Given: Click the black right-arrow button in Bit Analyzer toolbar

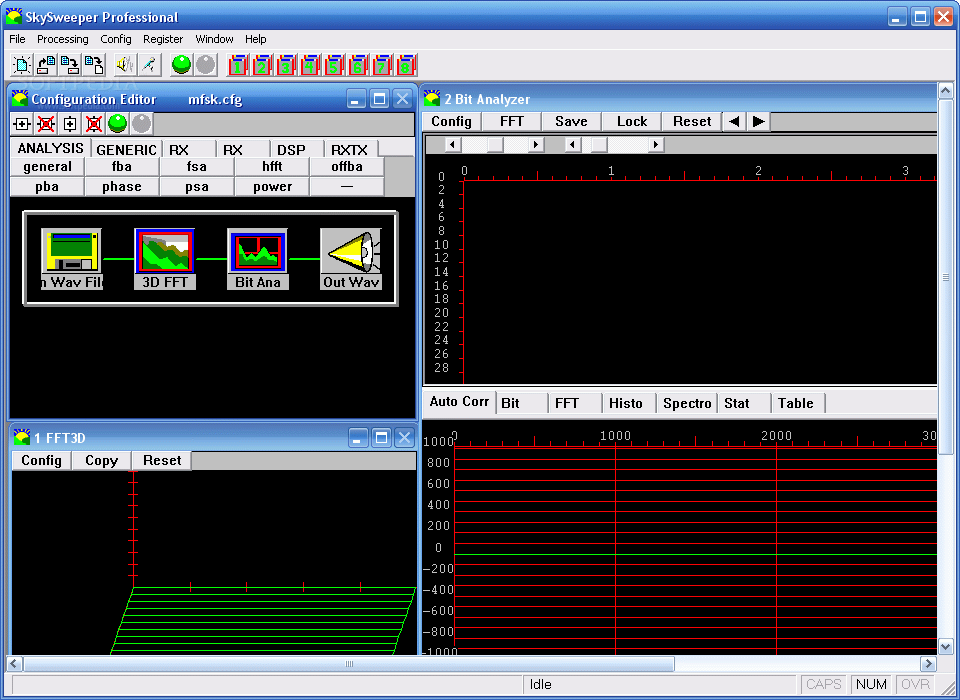Looking at the screenshot, I should click(x=758, y=121).
